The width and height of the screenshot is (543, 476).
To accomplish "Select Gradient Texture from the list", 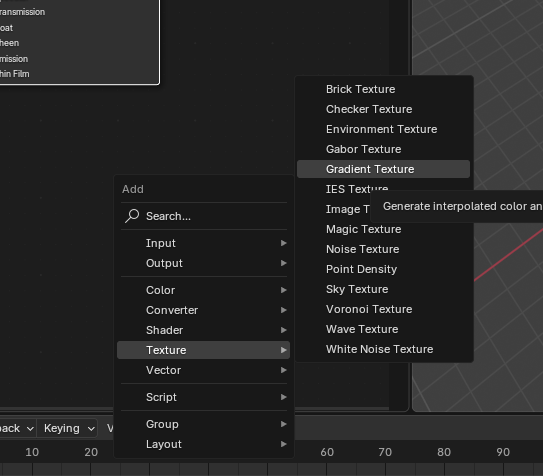I will [x=383, y=169].
